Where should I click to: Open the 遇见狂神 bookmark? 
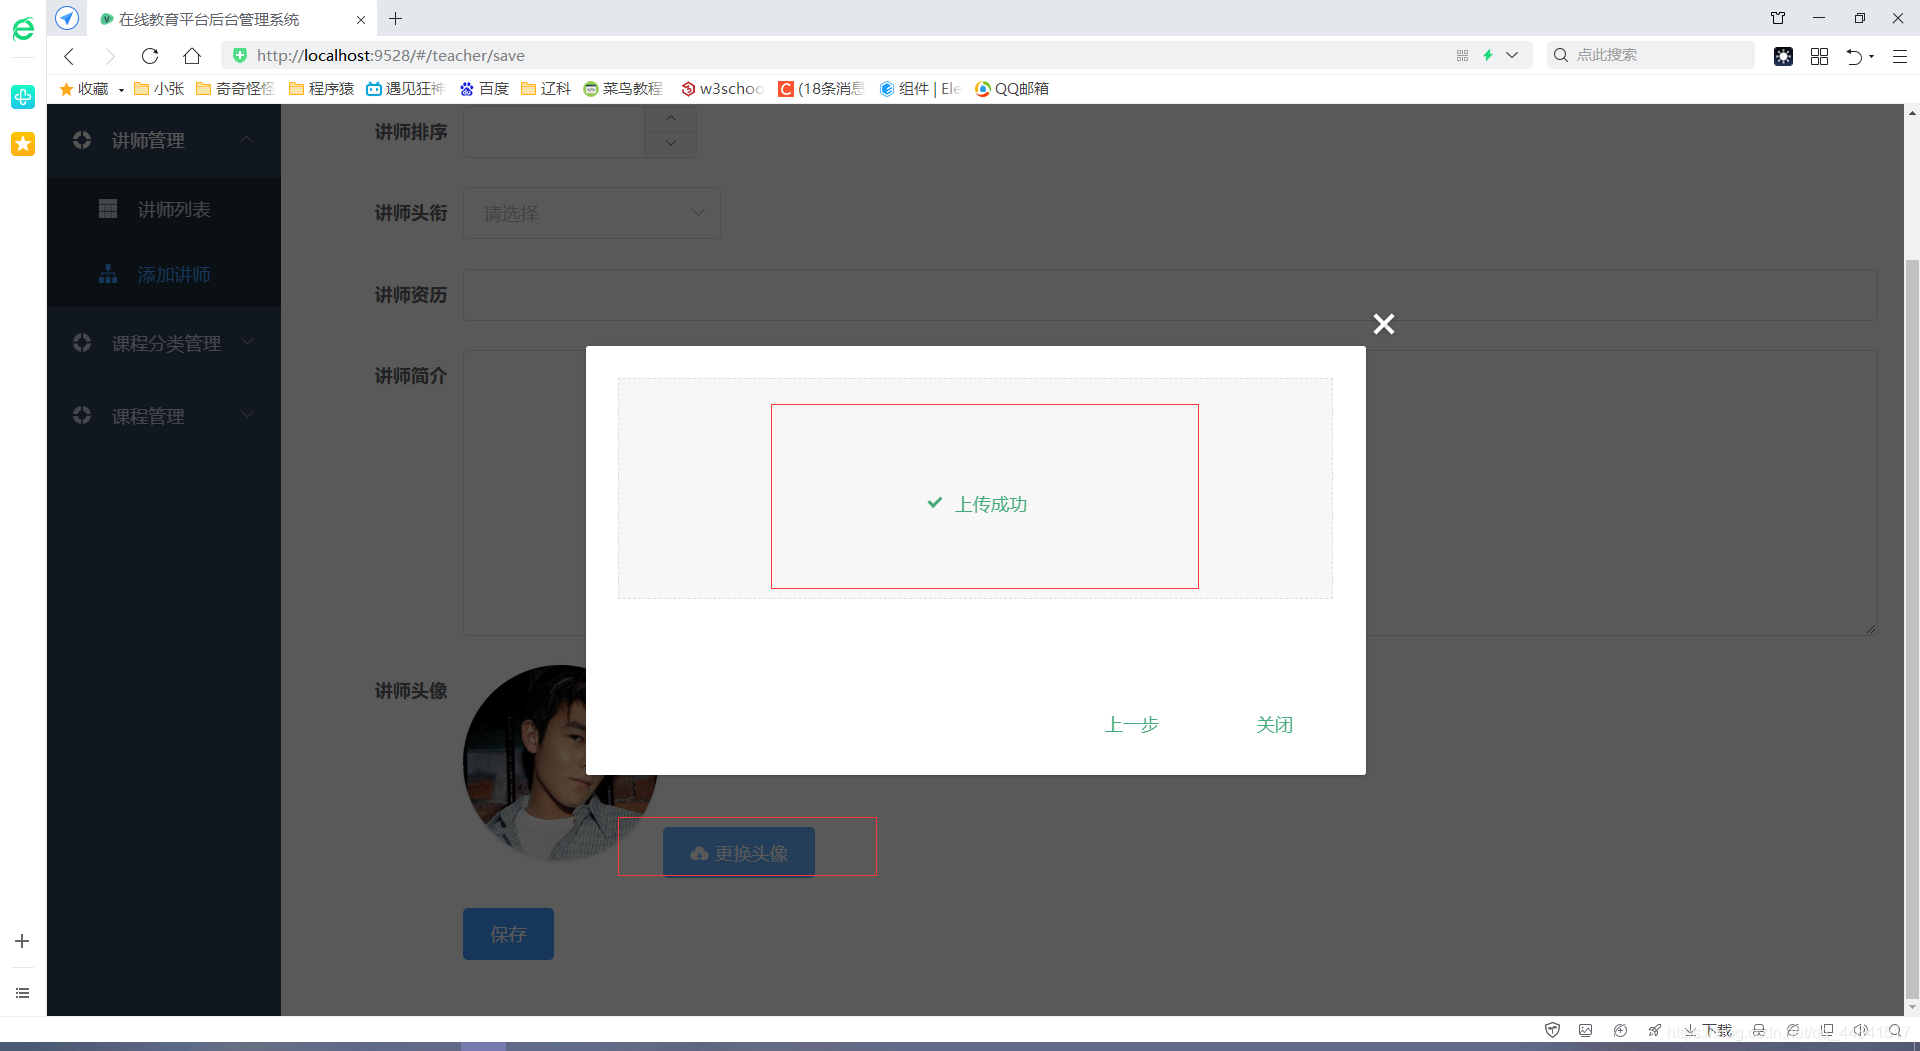405,89
